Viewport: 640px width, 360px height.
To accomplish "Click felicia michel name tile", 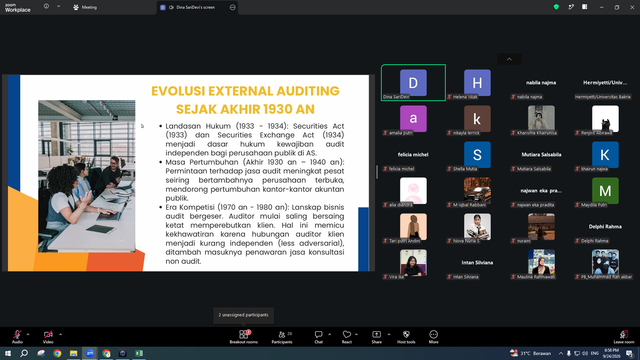I will point(413,154).
